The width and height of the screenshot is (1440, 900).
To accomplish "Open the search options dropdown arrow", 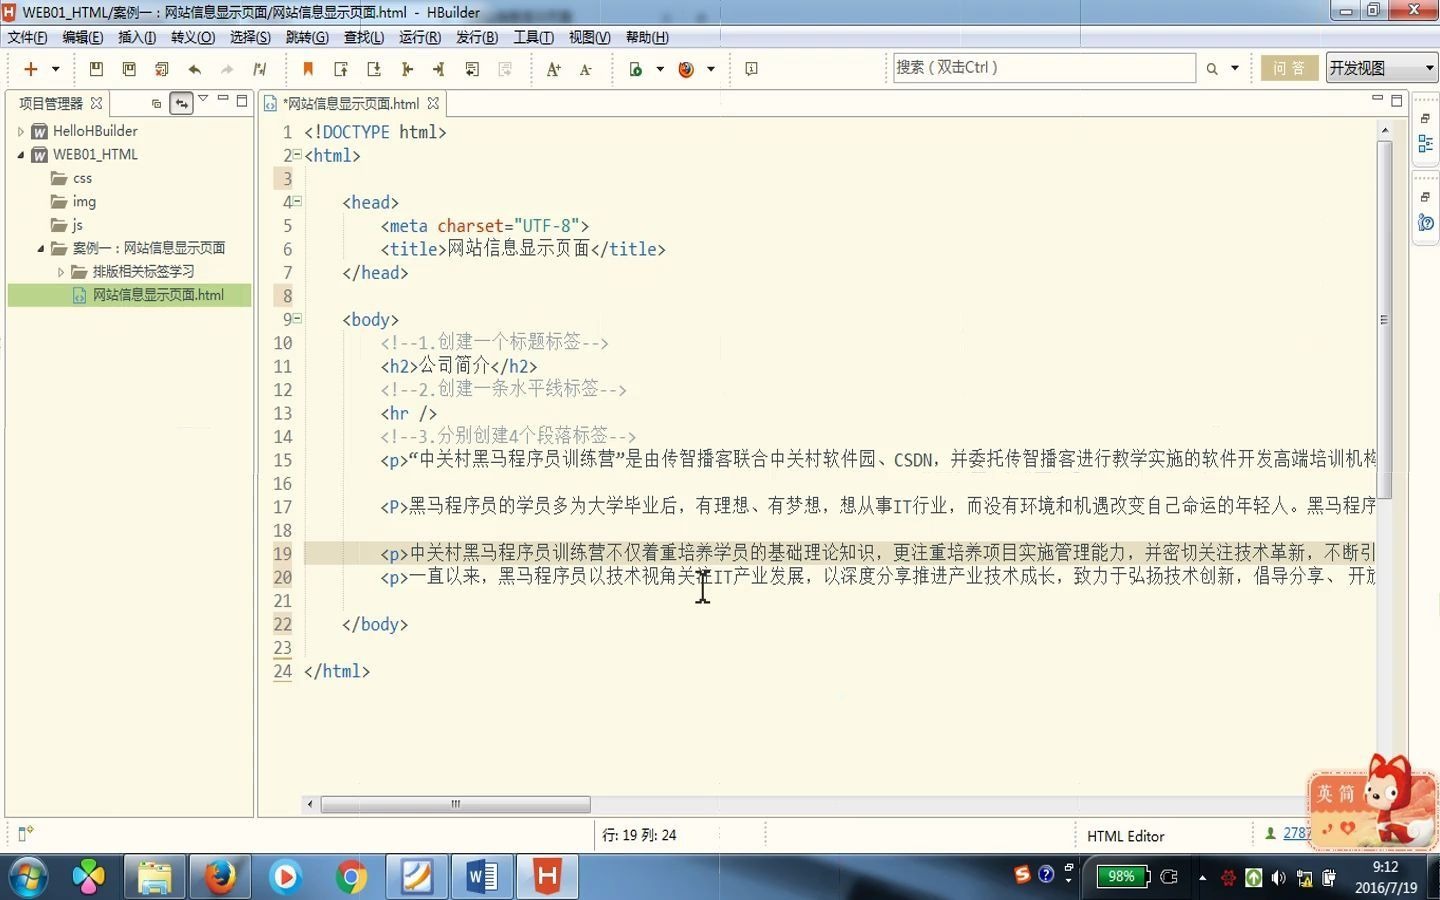I will pyautogui.click(x=1235, y=69).
